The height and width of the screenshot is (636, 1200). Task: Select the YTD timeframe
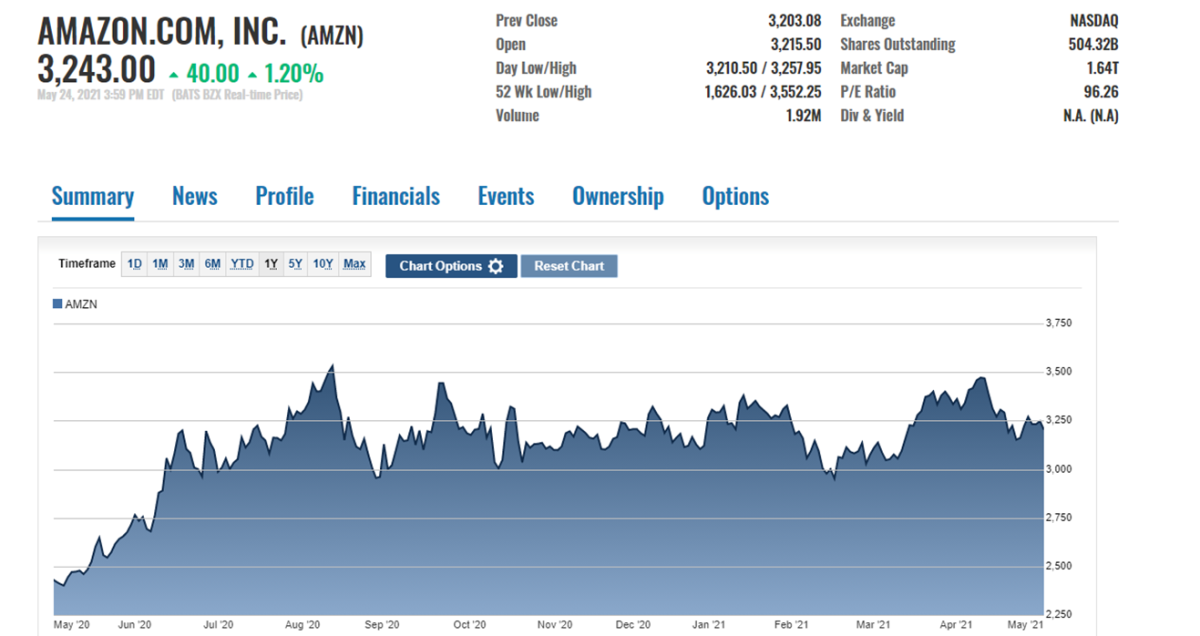tap(242, 264)
